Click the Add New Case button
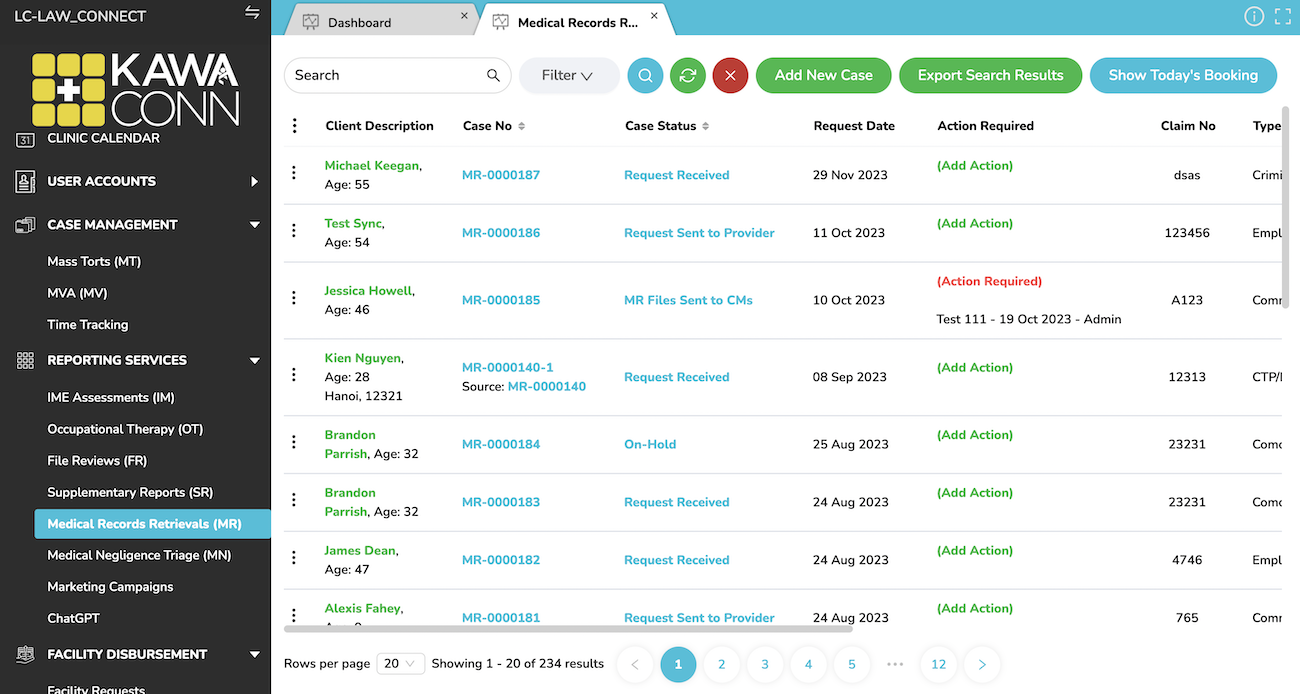This screenshot has height=694, width=1300. pyautogui.click(x=823, y=75)
